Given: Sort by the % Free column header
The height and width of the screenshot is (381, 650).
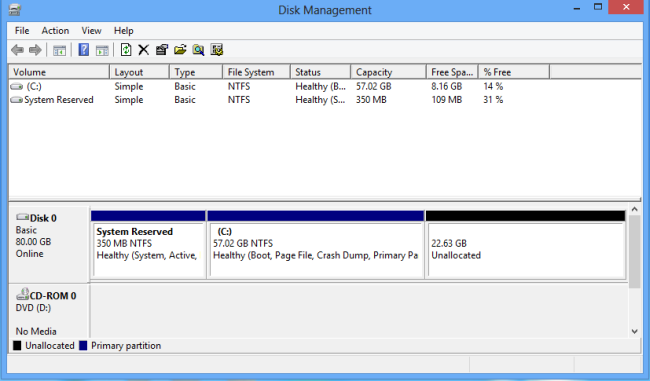Looking at the screenshot, I should coord(514,72).
